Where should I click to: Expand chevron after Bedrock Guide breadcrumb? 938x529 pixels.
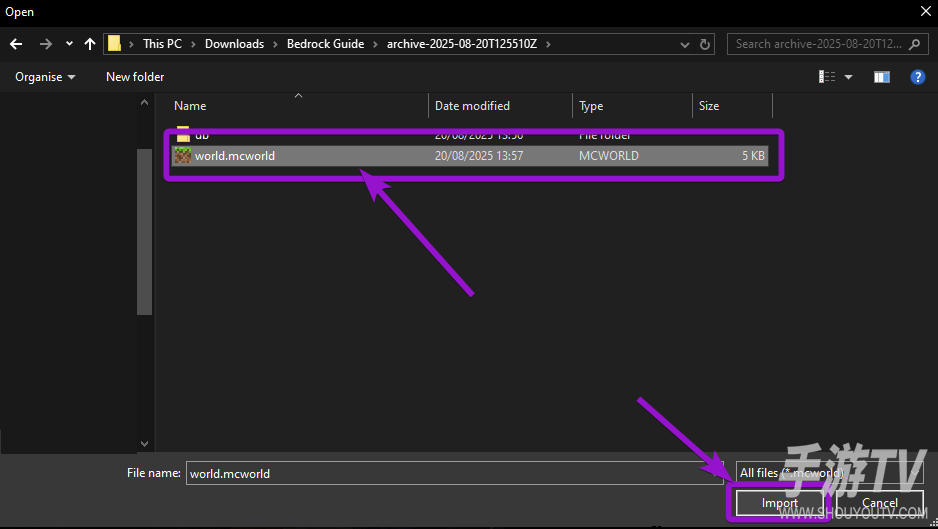[375, 44]
